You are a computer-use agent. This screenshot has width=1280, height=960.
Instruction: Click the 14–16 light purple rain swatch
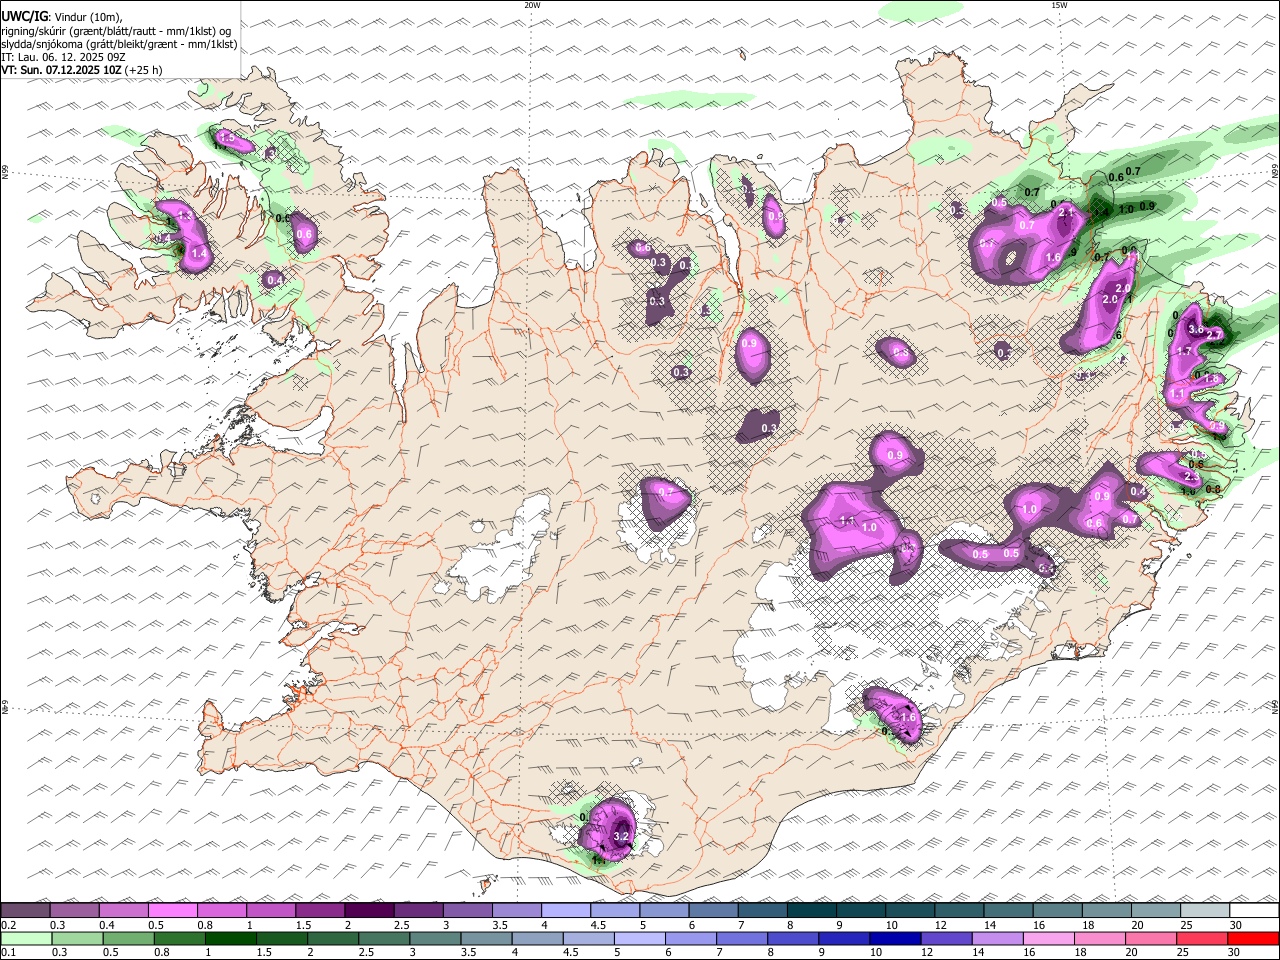997,939
